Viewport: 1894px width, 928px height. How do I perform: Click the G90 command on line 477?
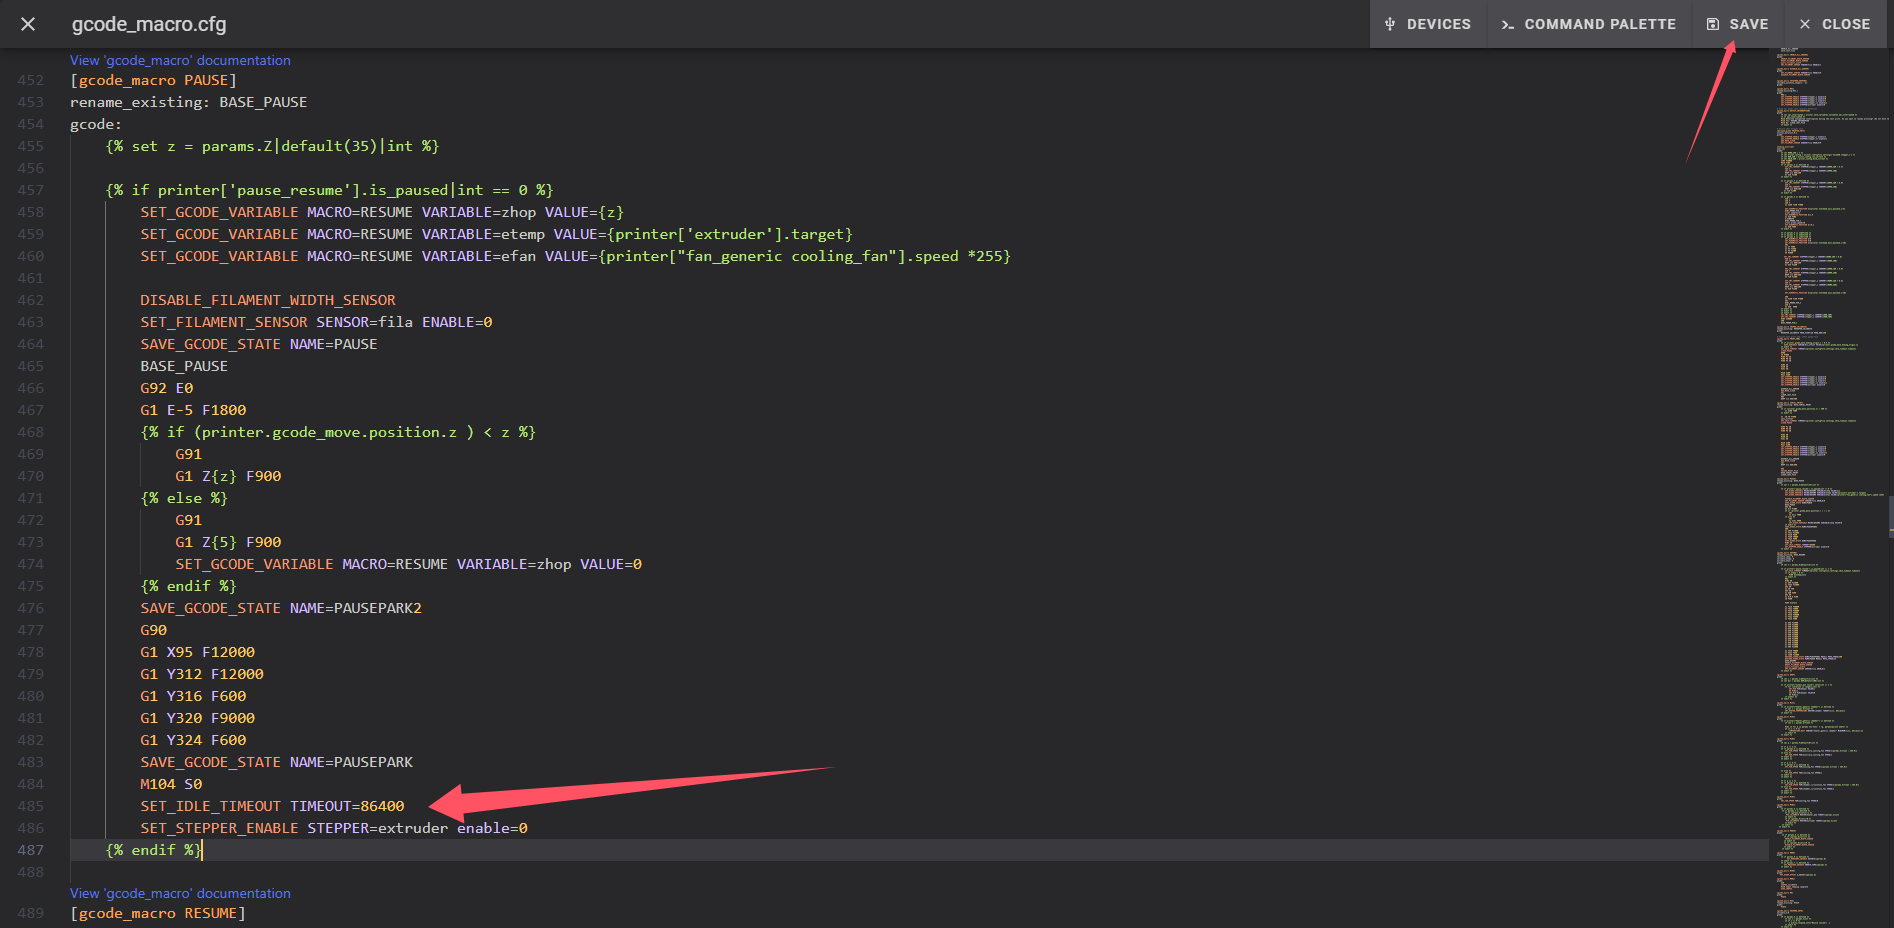click(x=154, y=630)
